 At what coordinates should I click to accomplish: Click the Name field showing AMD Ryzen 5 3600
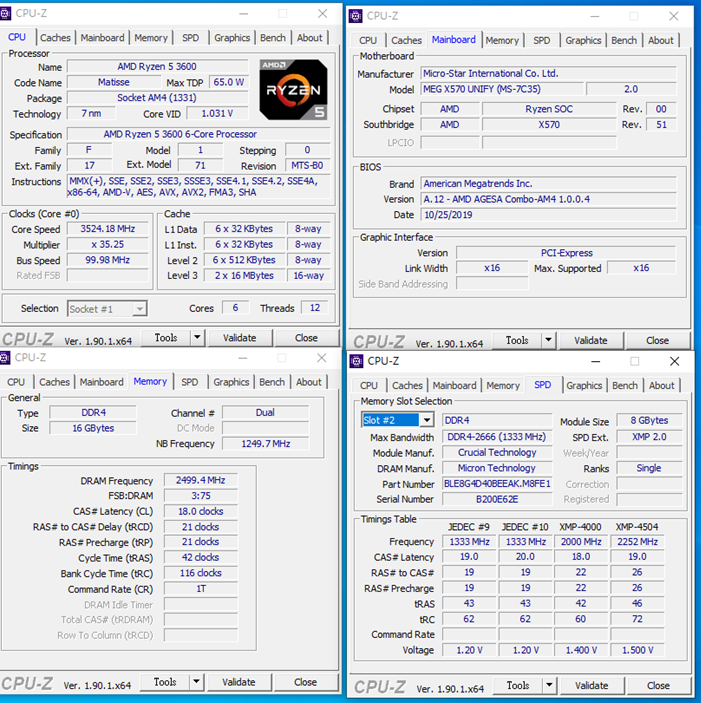(x=157, y=67)
